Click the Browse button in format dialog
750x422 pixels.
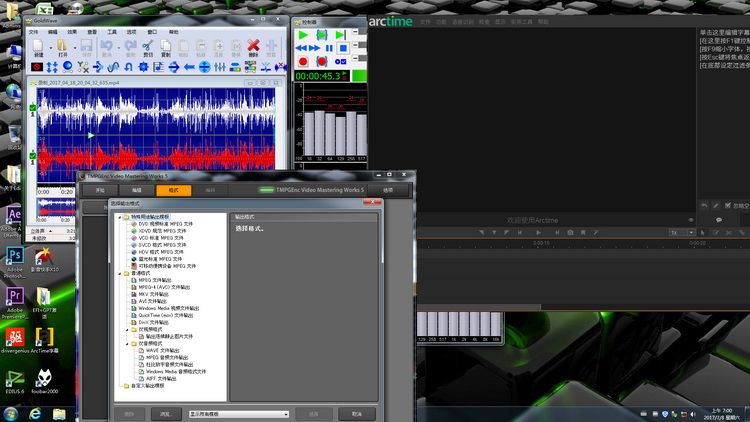pos(166,414)
